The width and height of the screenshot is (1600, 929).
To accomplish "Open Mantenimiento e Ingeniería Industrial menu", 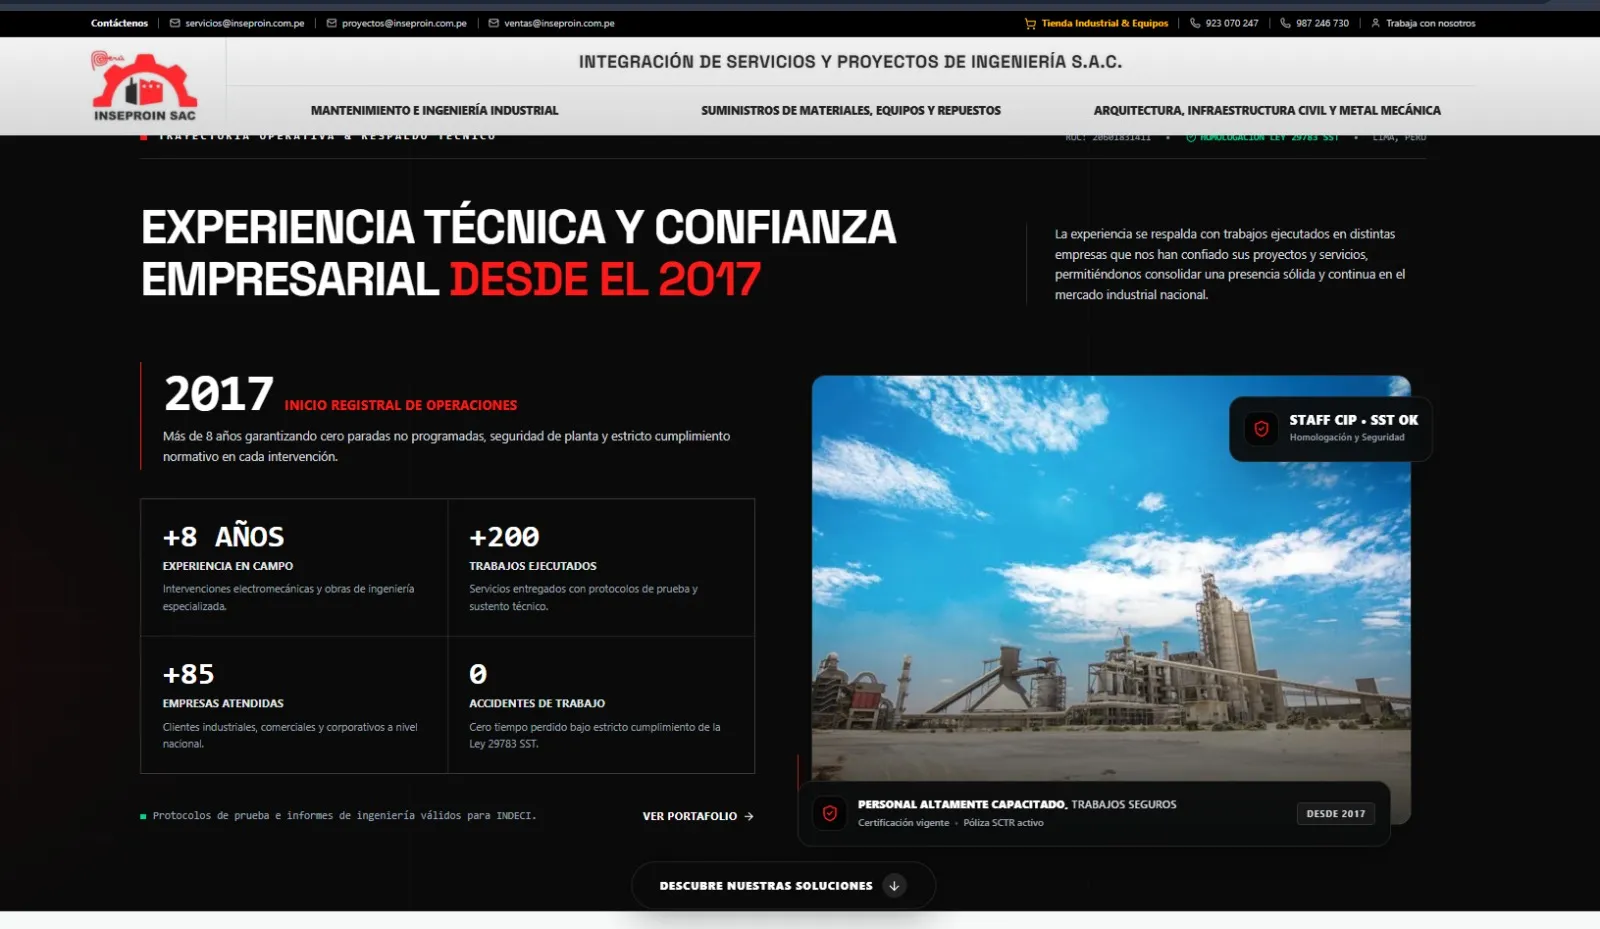I will point(434,110).
